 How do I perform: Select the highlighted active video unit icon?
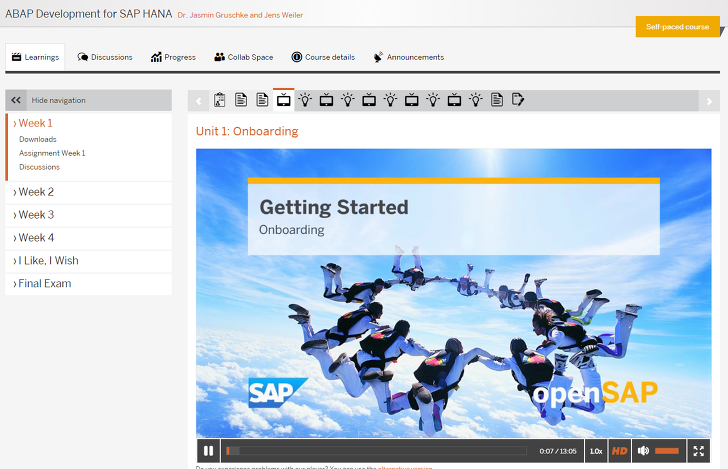pos(284,100)
